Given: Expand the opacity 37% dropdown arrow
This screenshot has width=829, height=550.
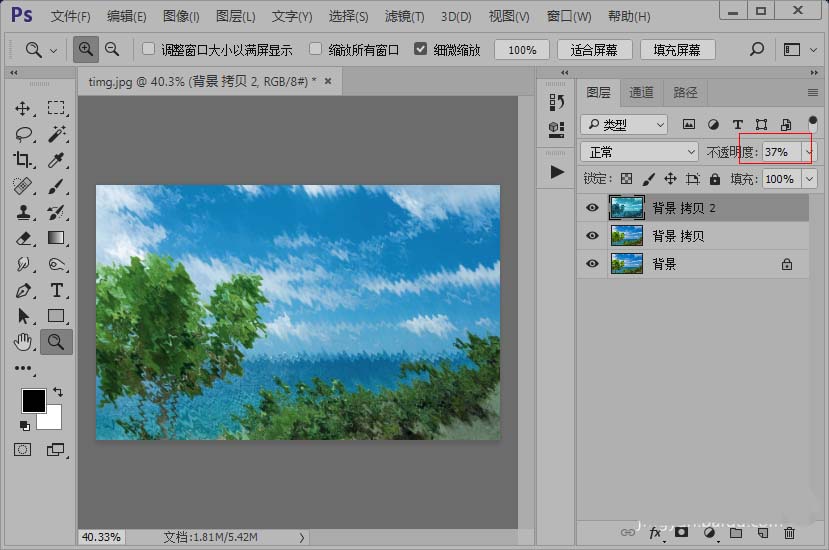Looking at the screenshot, I should pyautogui.click(x=809, y=152).
